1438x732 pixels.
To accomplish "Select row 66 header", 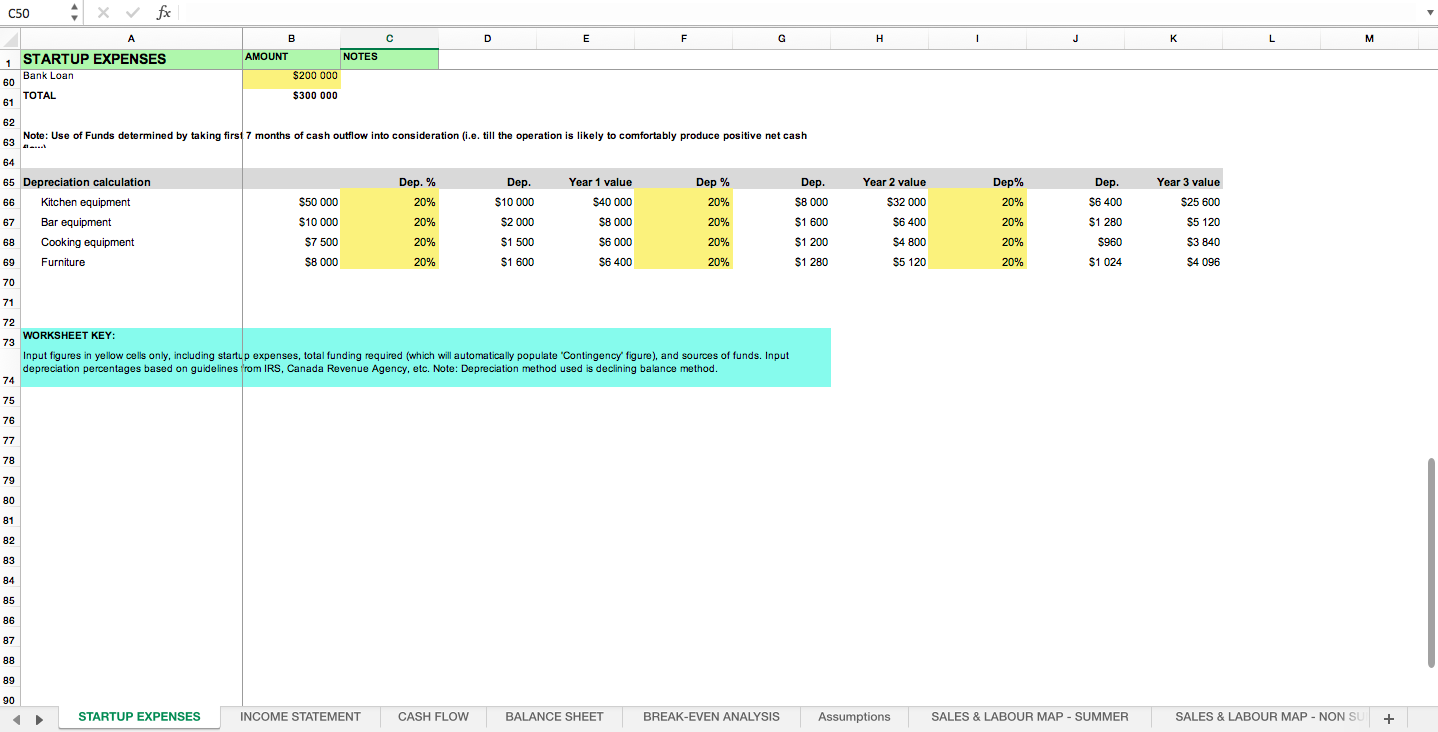I will (x=9, y=202).
